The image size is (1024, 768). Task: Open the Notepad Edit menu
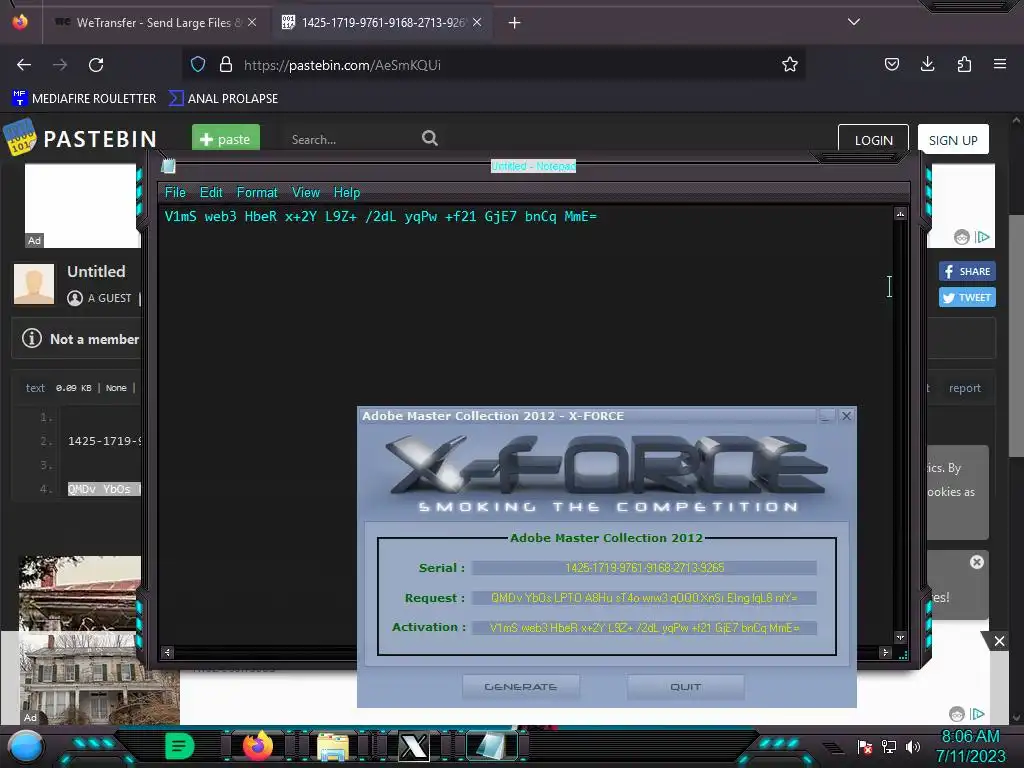coord(211,193)
